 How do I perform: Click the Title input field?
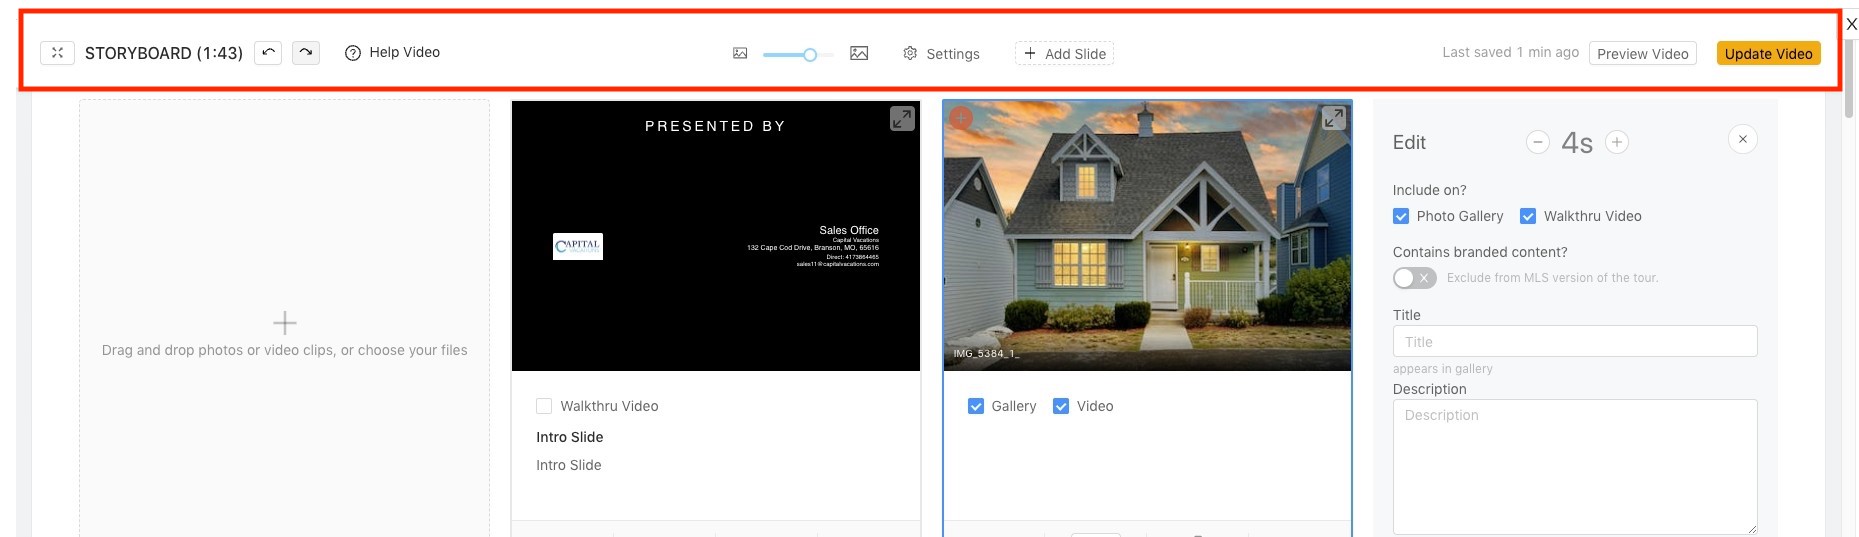[x=1574, y=342]
